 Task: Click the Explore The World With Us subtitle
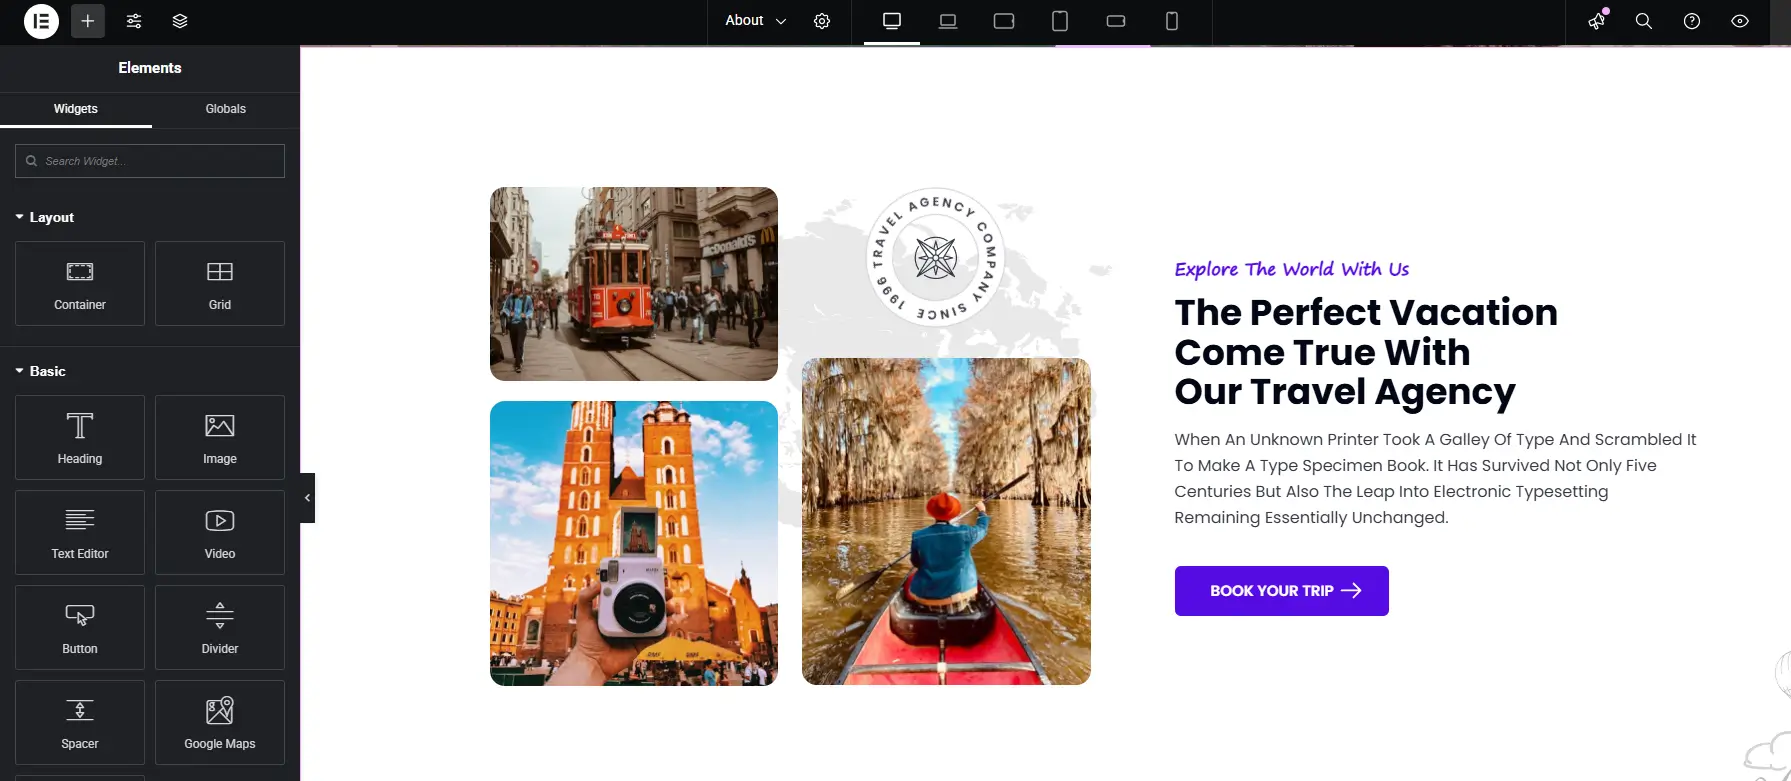[x=1291, y=269]
